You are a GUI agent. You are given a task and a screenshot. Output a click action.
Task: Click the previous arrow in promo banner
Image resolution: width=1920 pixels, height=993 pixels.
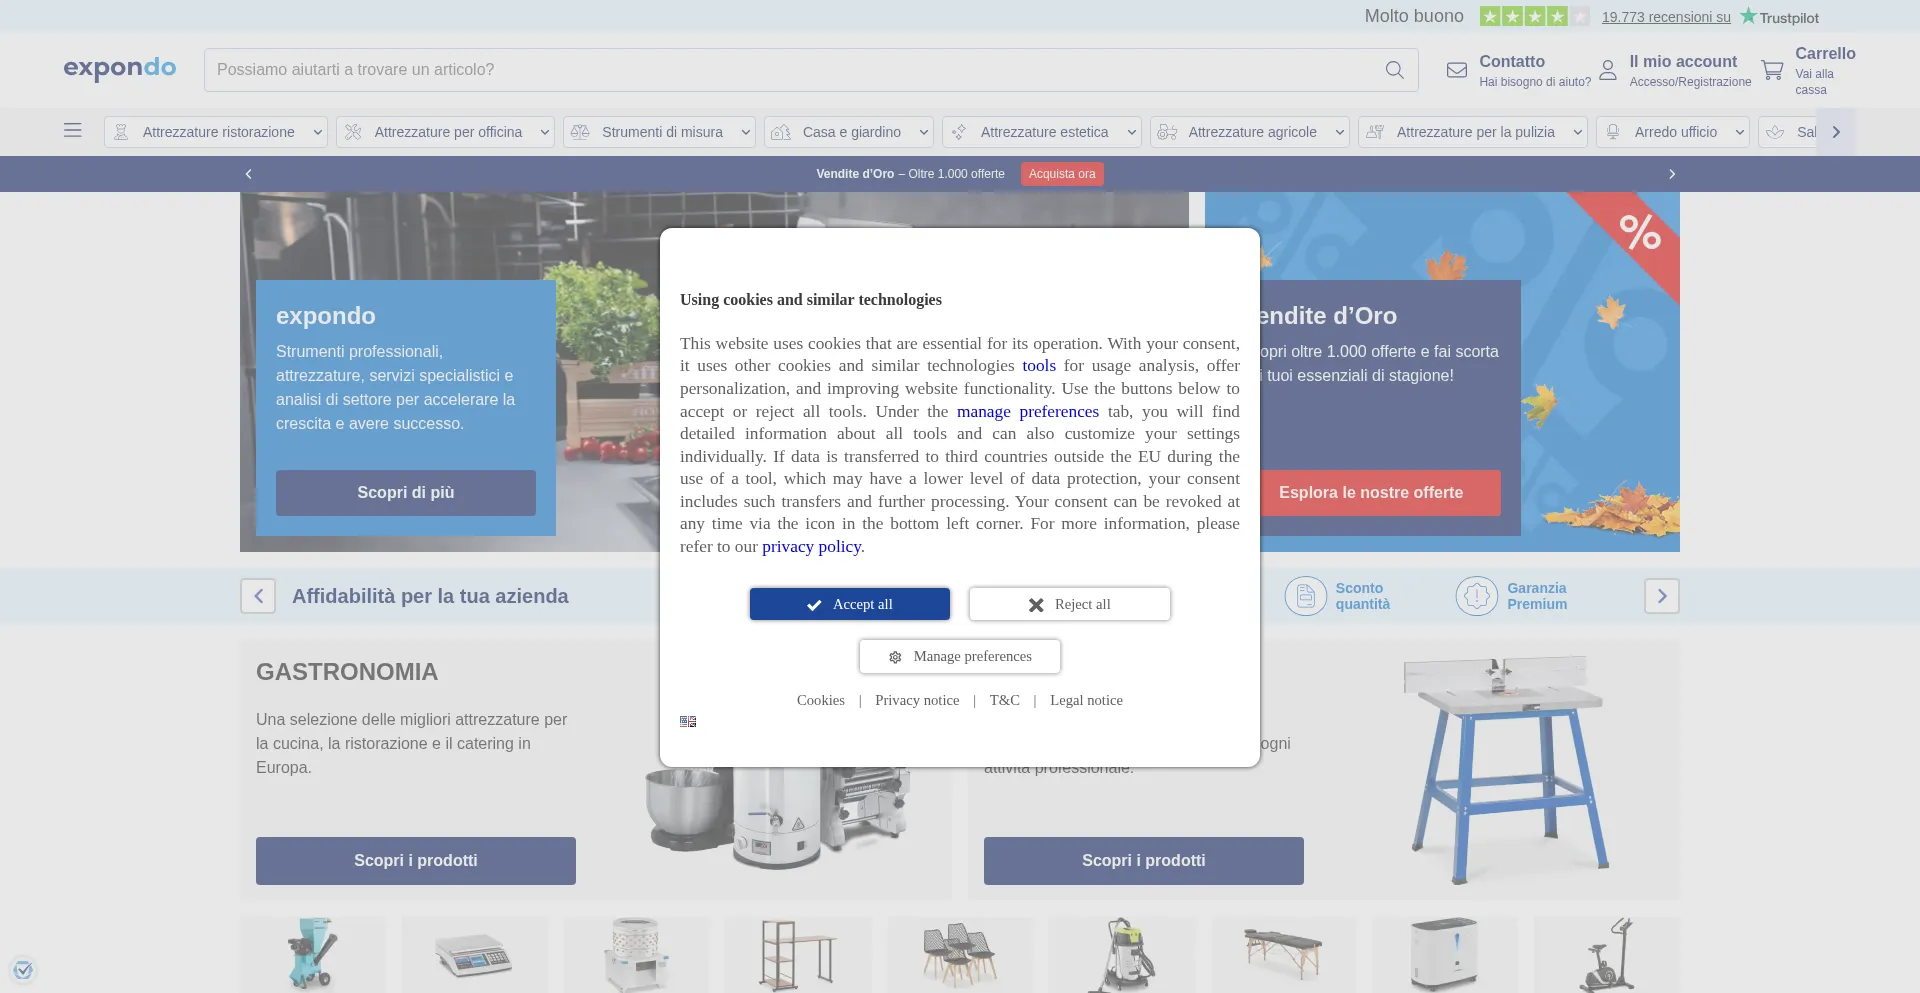[x=249, y=174]
